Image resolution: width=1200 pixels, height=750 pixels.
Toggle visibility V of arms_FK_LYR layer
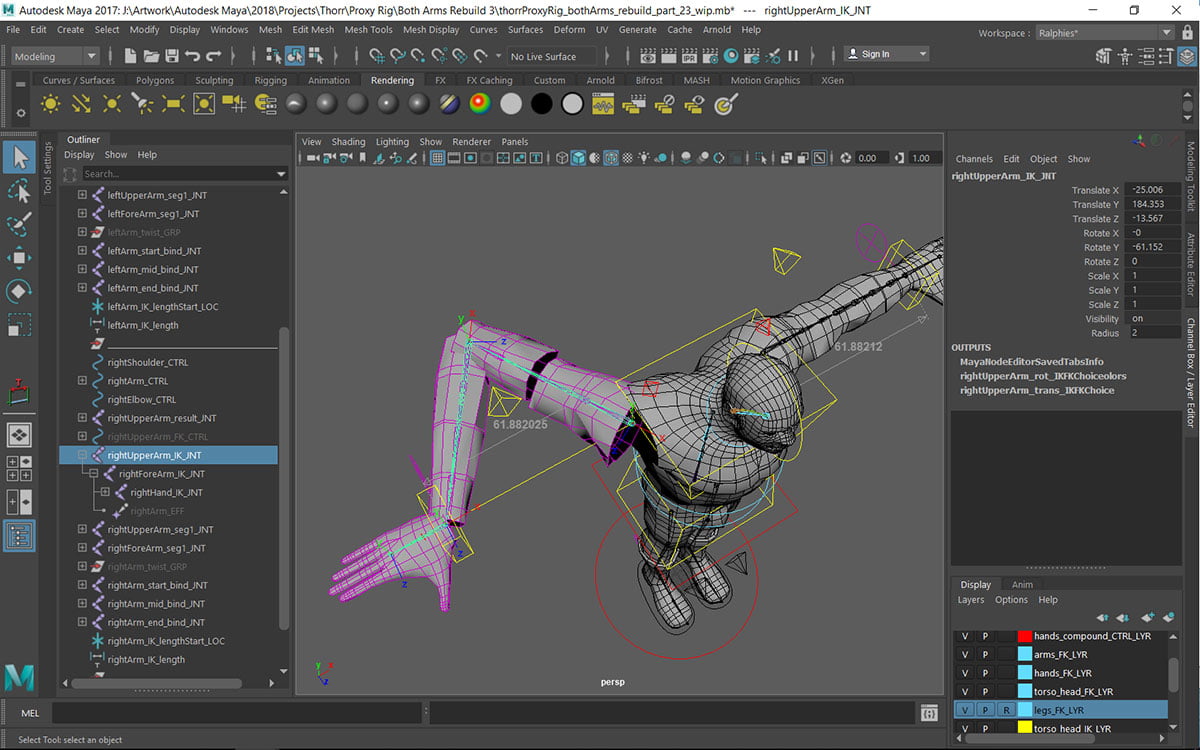[x=965, y=655]
